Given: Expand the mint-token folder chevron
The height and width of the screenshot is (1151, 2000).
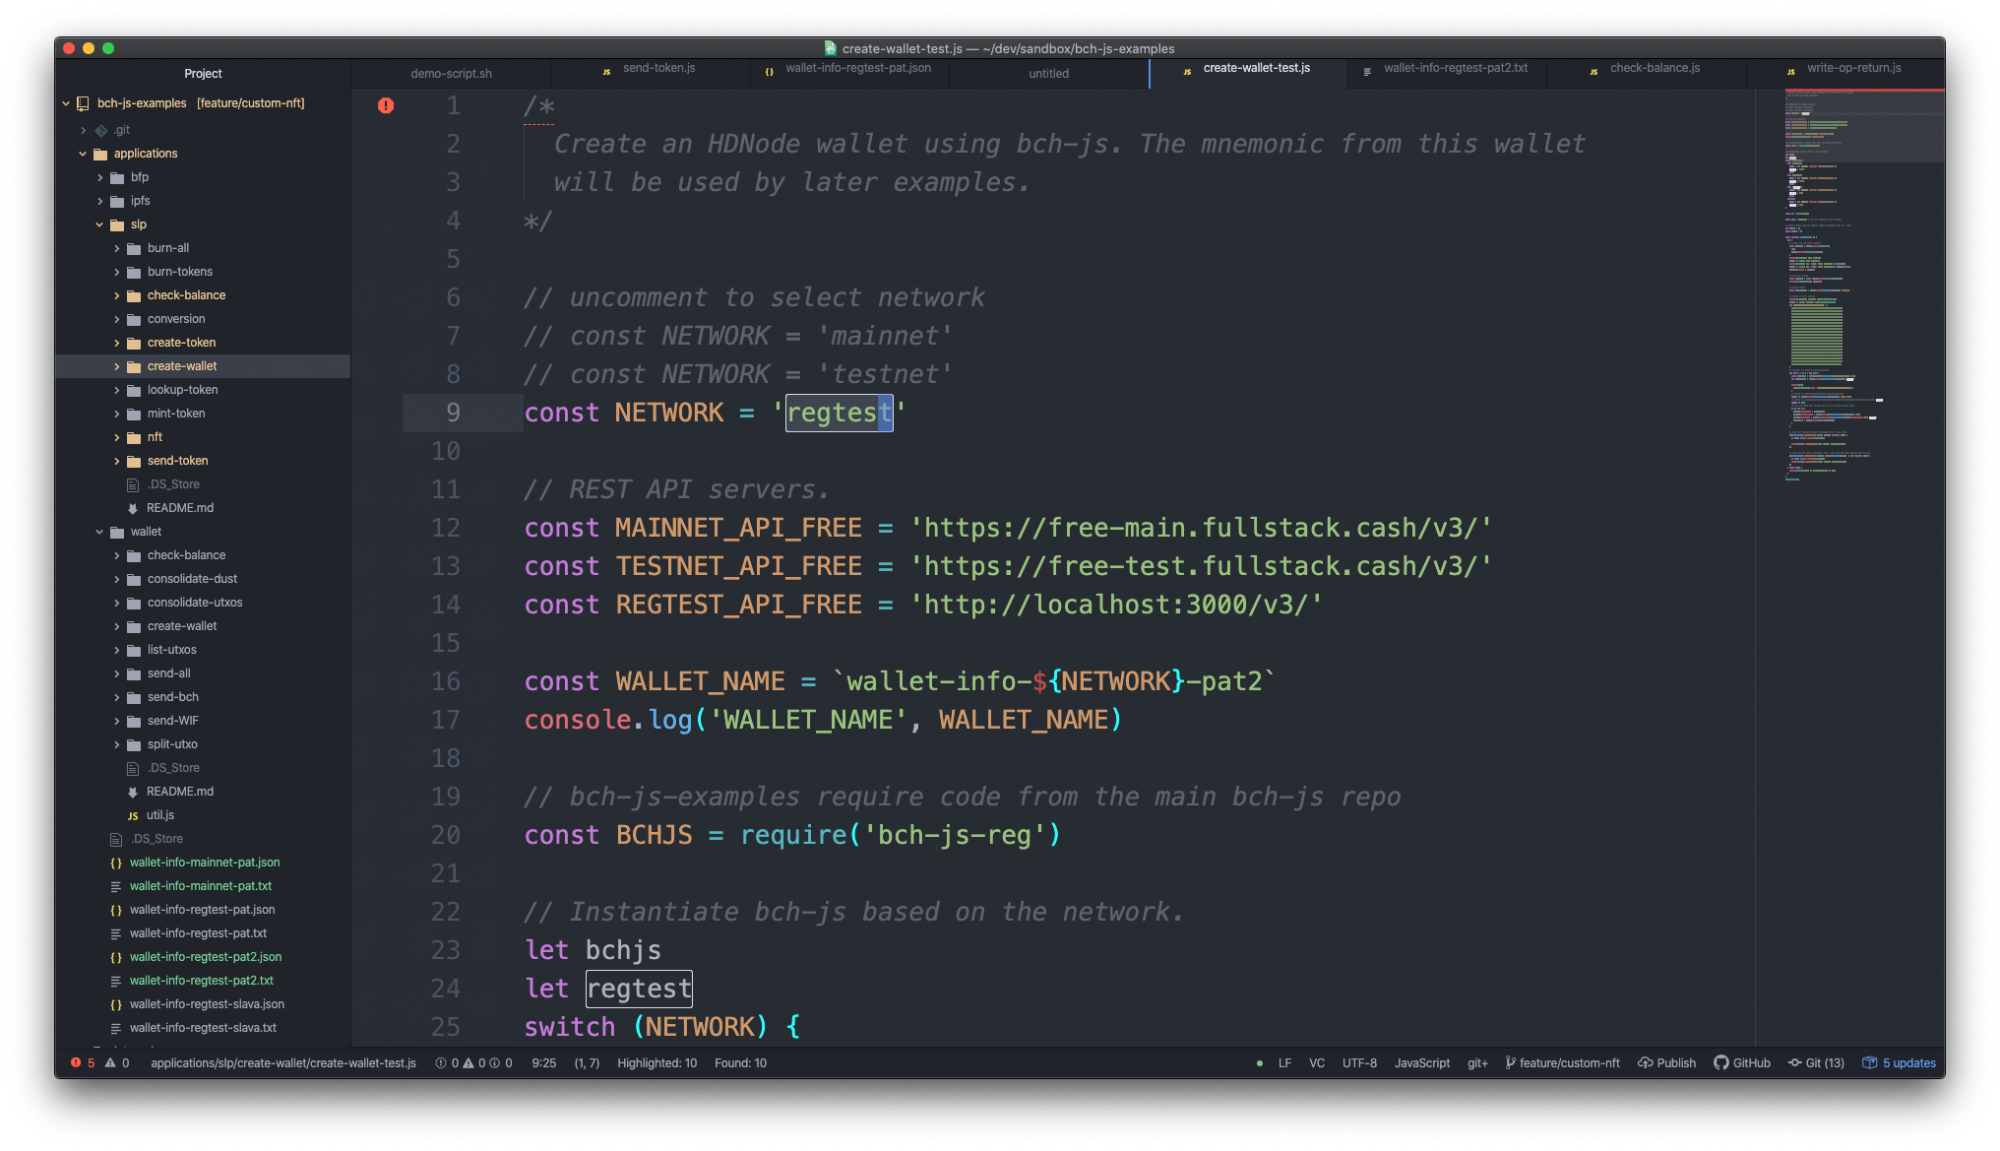Looking at the screenshot, I should coord(117,414).
